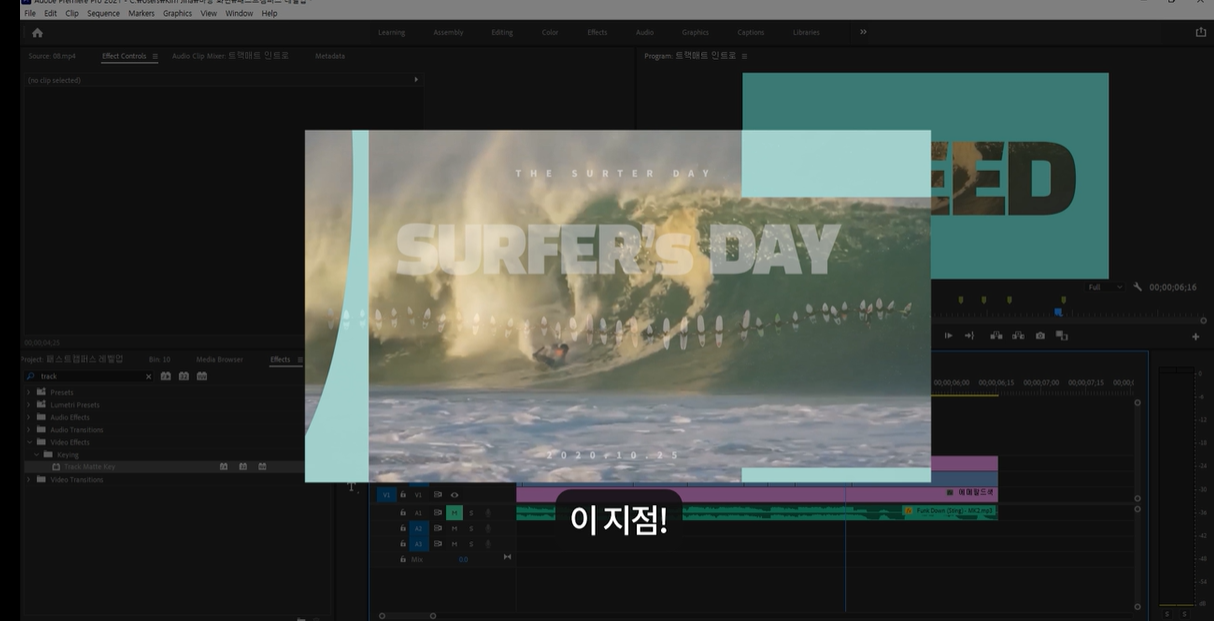Open the Markers menu
This screenshot has width=1214, height=621.
[x=141, y=13]
